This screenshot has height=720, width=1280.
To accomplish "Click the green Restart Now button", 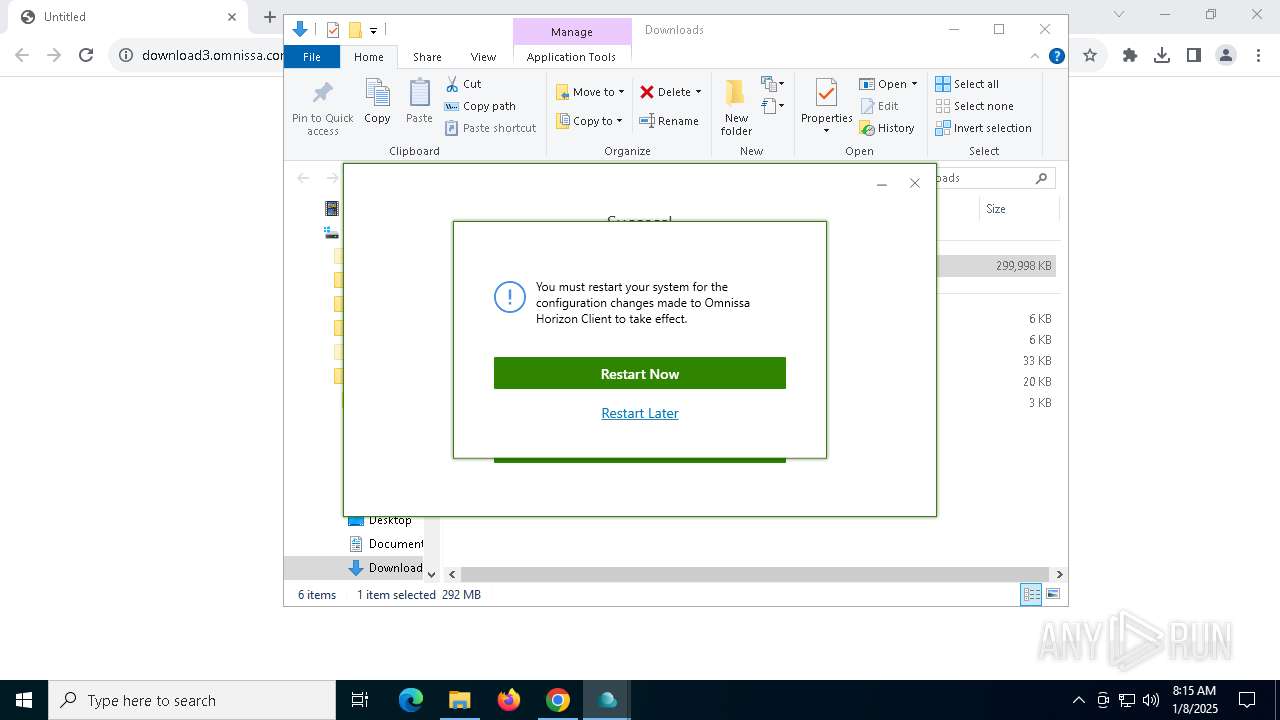I will pos(640,373).
